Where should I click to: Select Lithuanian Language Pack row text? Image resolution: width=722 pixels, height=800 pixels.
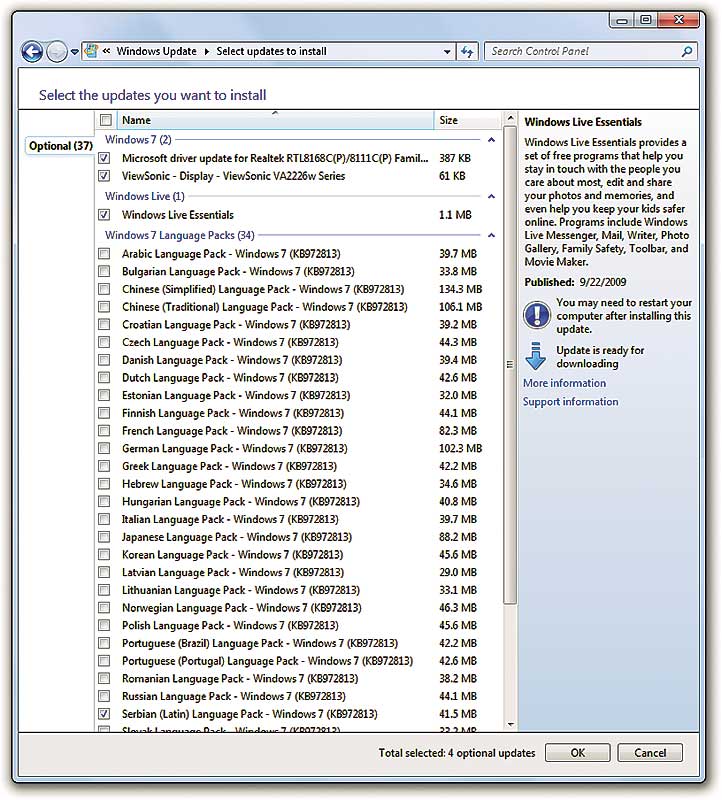pos(241,590)
